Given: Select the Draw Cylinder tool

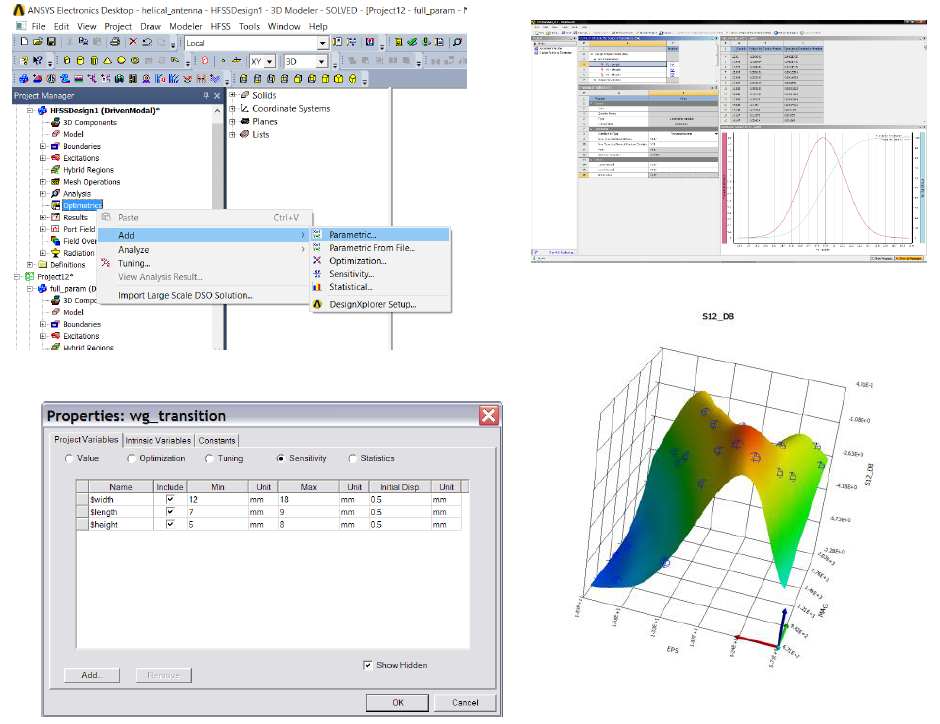Looking at the screenshot, I should coord(80,61).
